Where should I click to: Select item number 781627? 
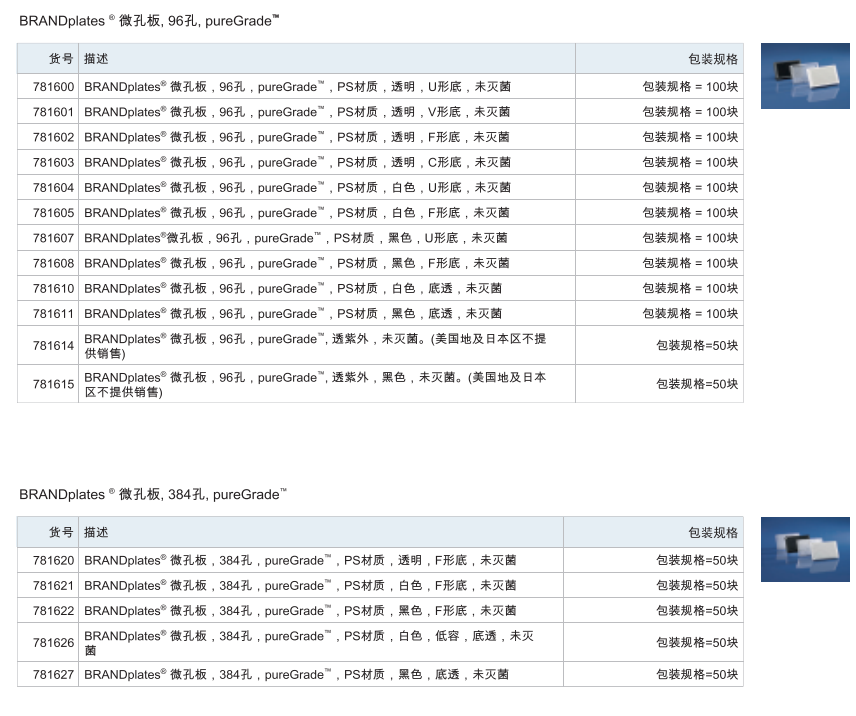53,675
